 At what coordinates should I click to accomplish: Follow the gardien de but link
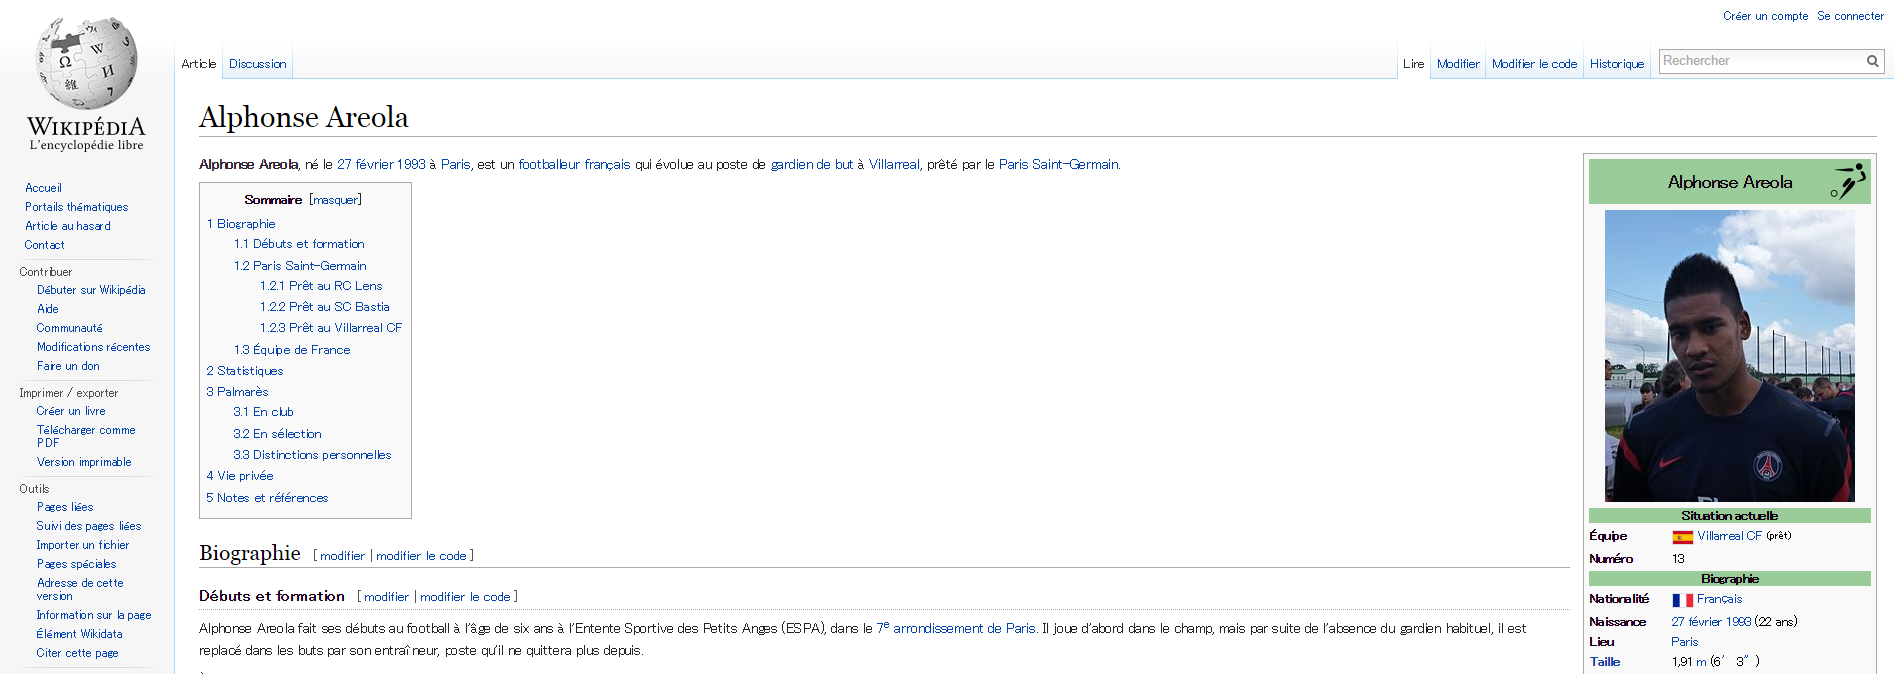pyautogui.click(x=811, y=165)
